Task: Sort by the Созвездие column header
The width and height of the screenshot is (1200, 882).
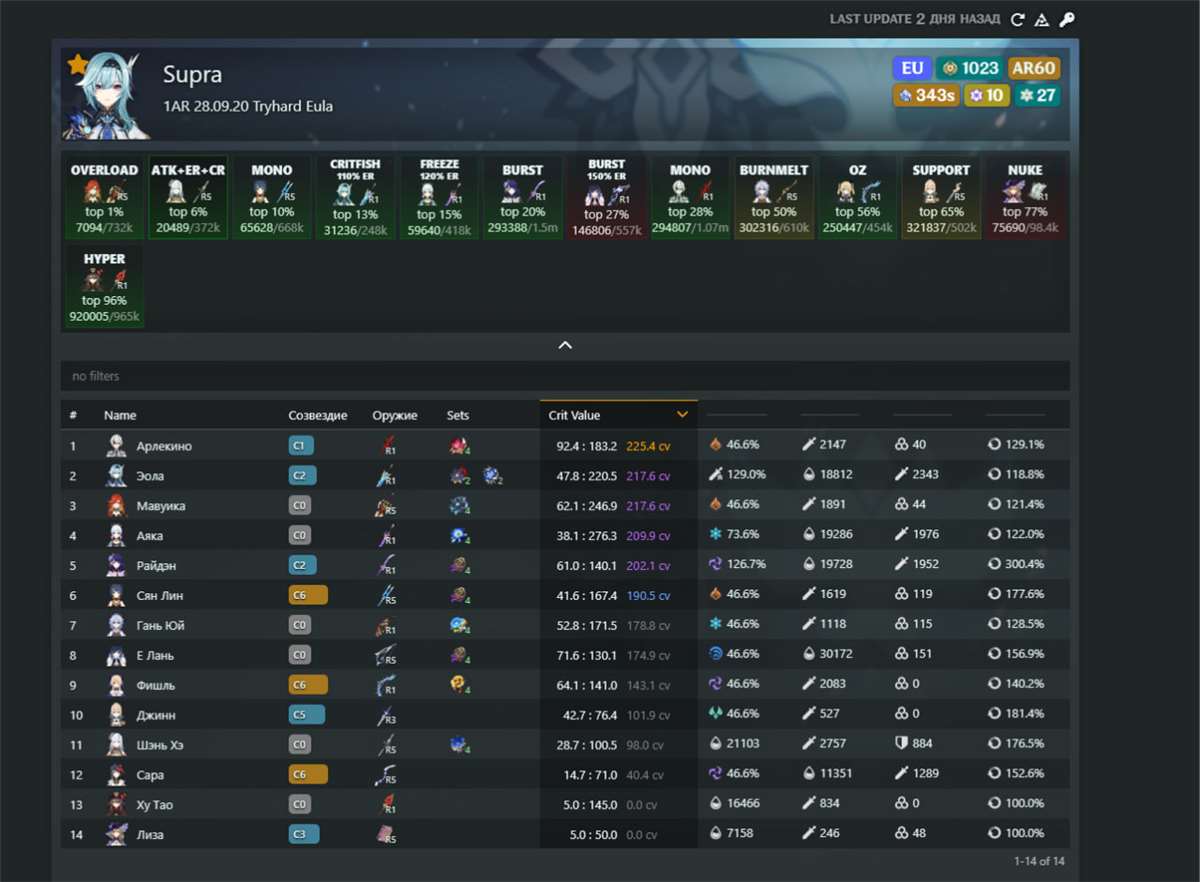Action: point(317,415)
